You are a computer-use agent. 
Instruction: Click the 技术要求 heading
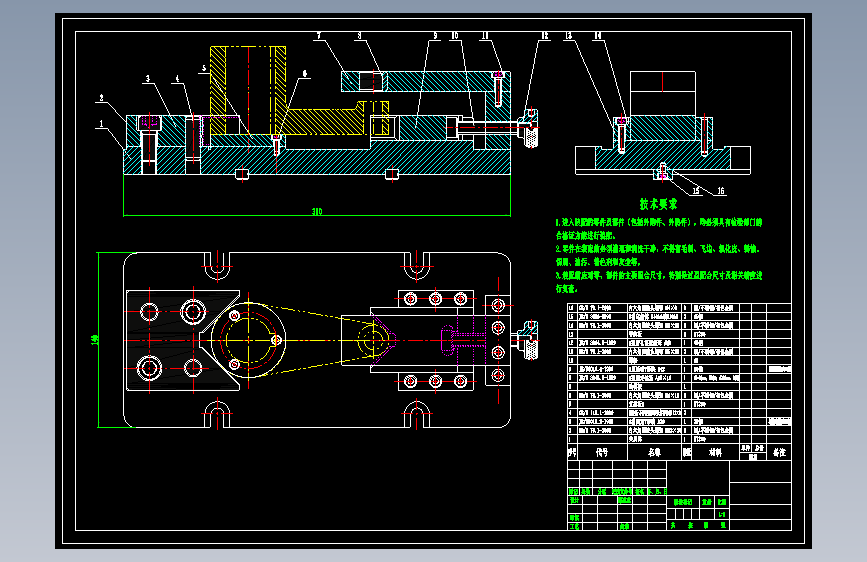[x=658, y=204]
